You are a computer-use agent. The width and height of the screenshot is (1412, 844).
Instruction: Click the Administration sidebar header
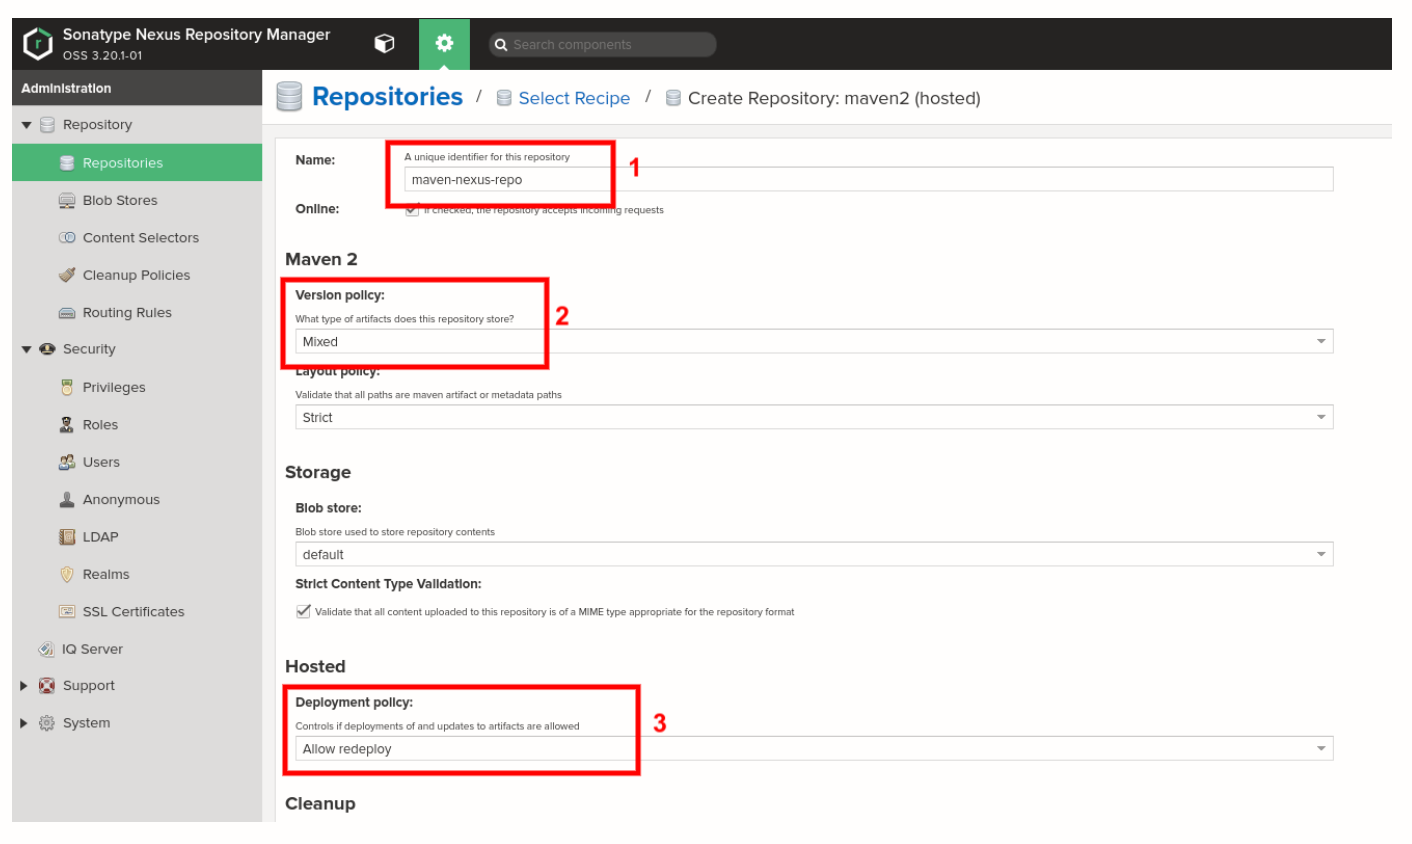[137, 88]
